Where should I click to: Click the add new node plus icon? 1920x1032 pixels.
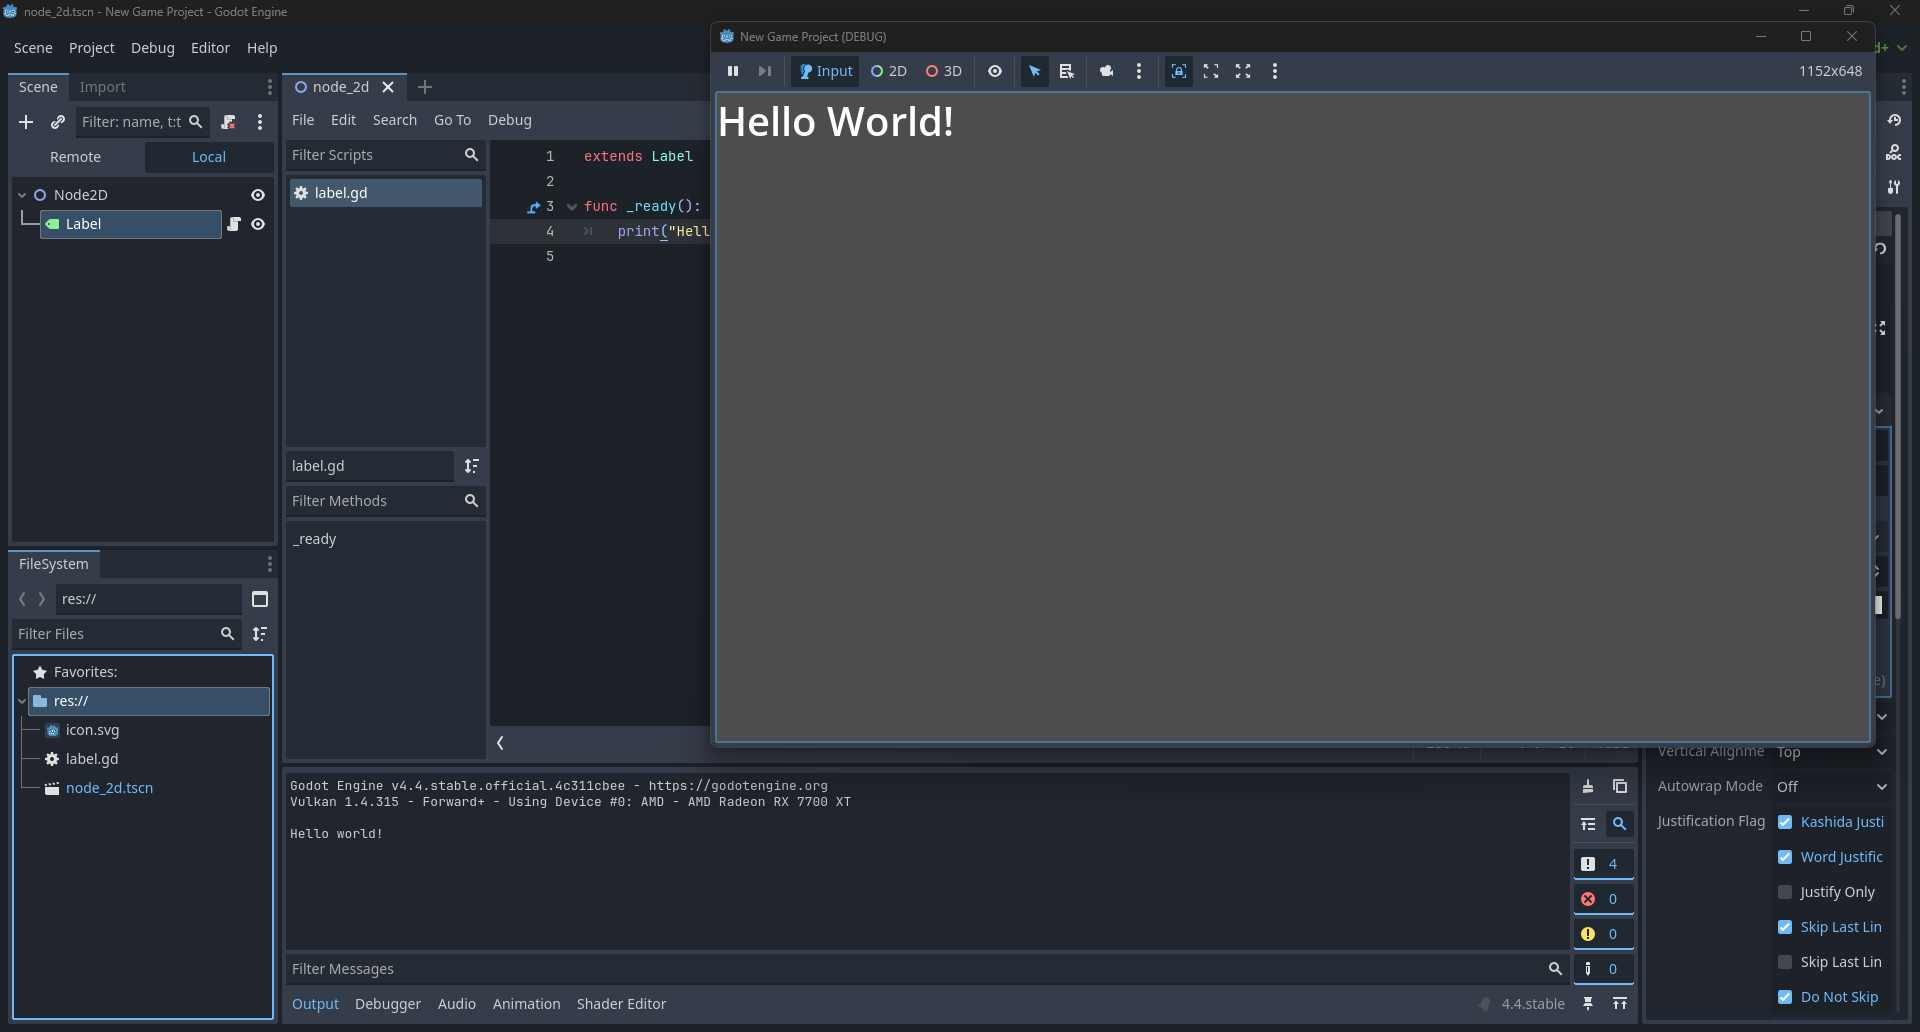pos(26,122)
